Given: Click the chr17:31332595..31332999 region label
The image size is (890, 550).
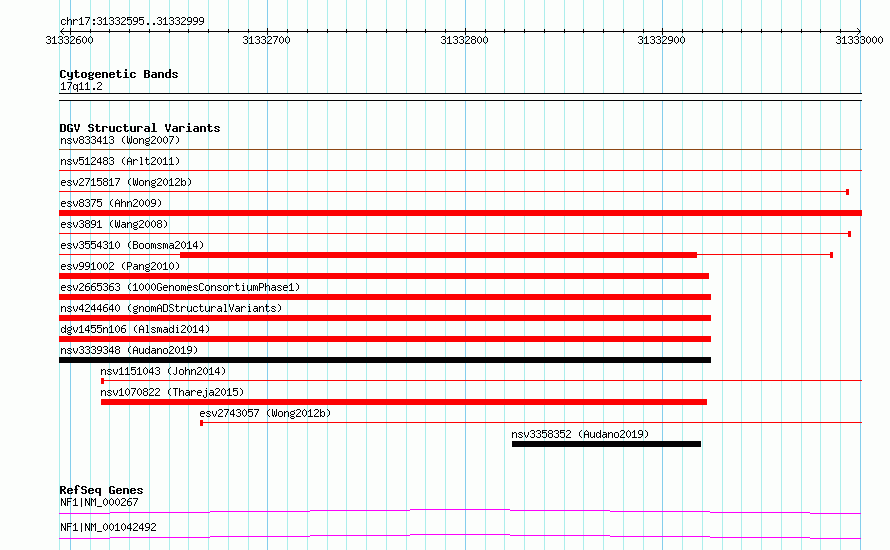Looking at the screenshot, I should (x=132, y=21).
